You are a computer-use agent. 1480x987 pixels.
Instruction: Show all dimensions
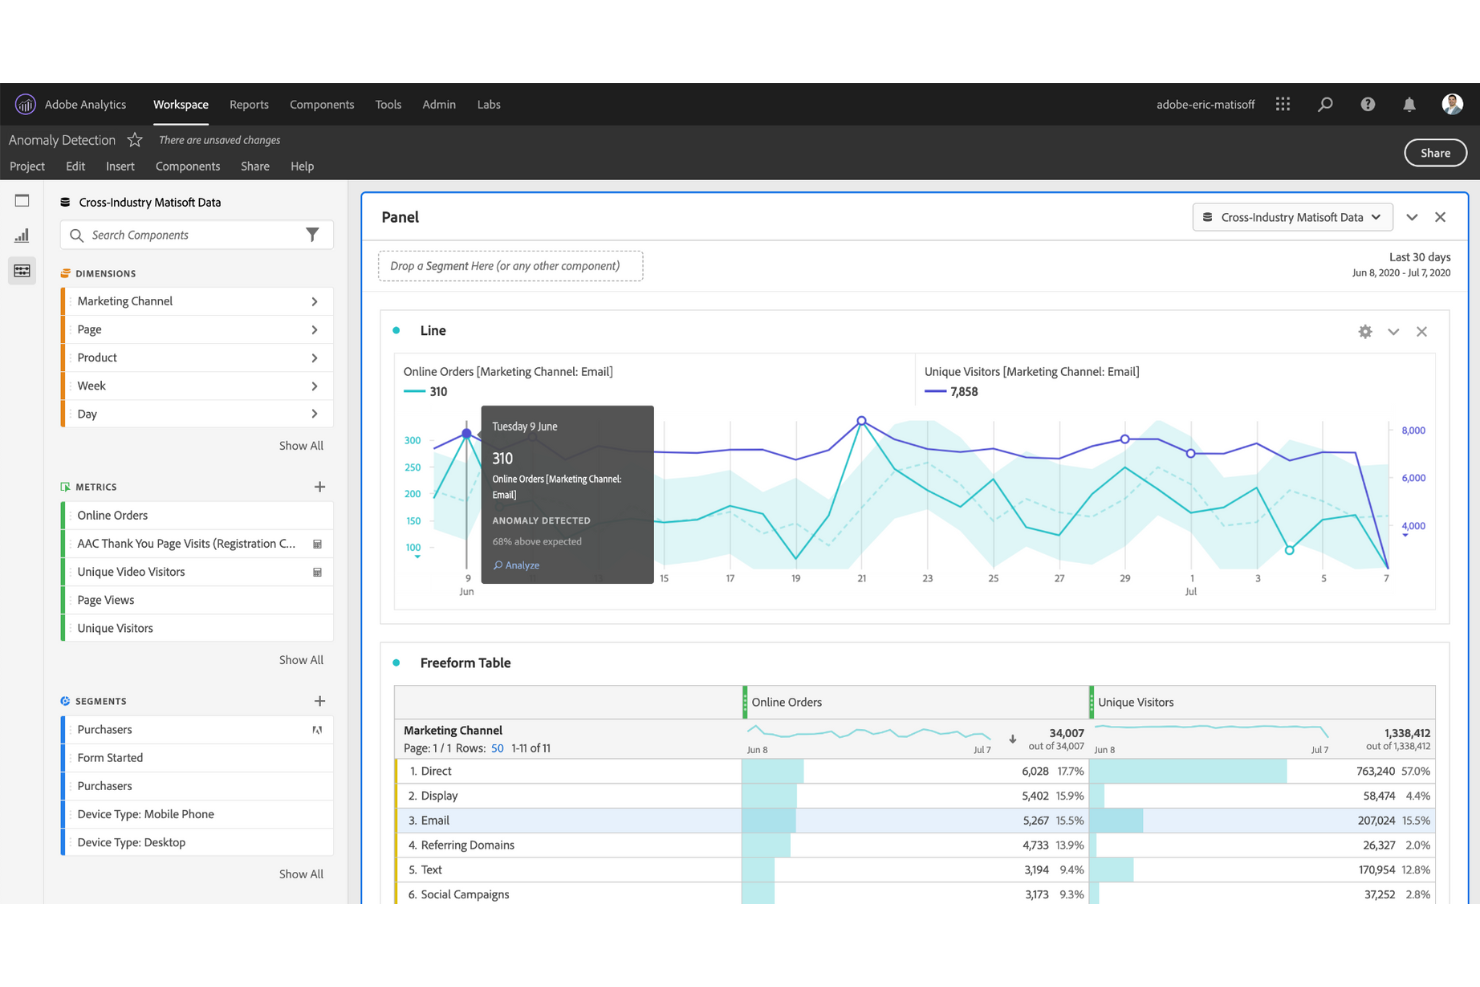point(301,446)
